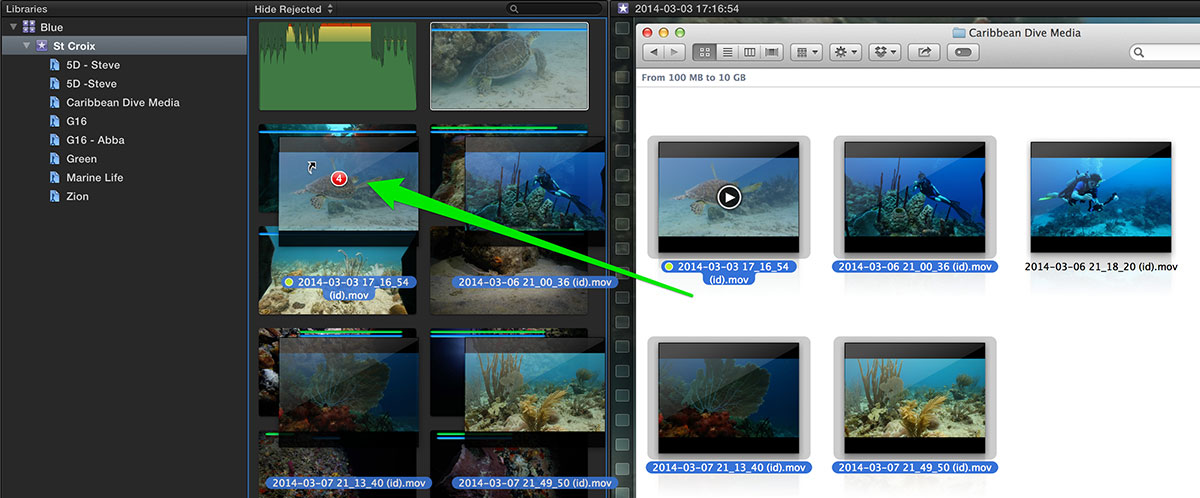1200x498 pixels.
Task: Click the Finder search field
Action: coord(1164,52)
